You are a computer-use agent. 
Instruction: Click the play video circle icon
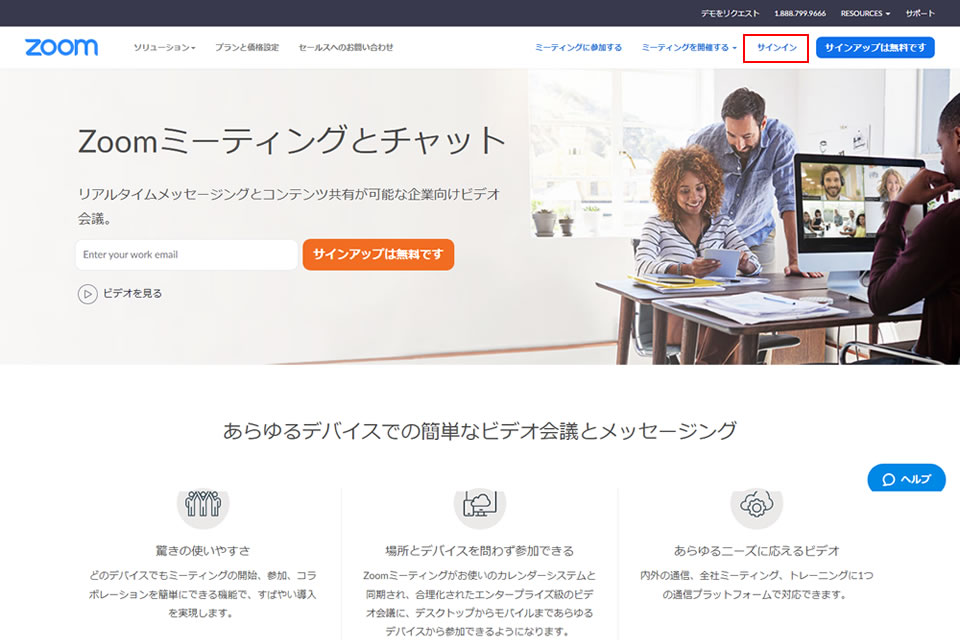click(x=88, y=294)
